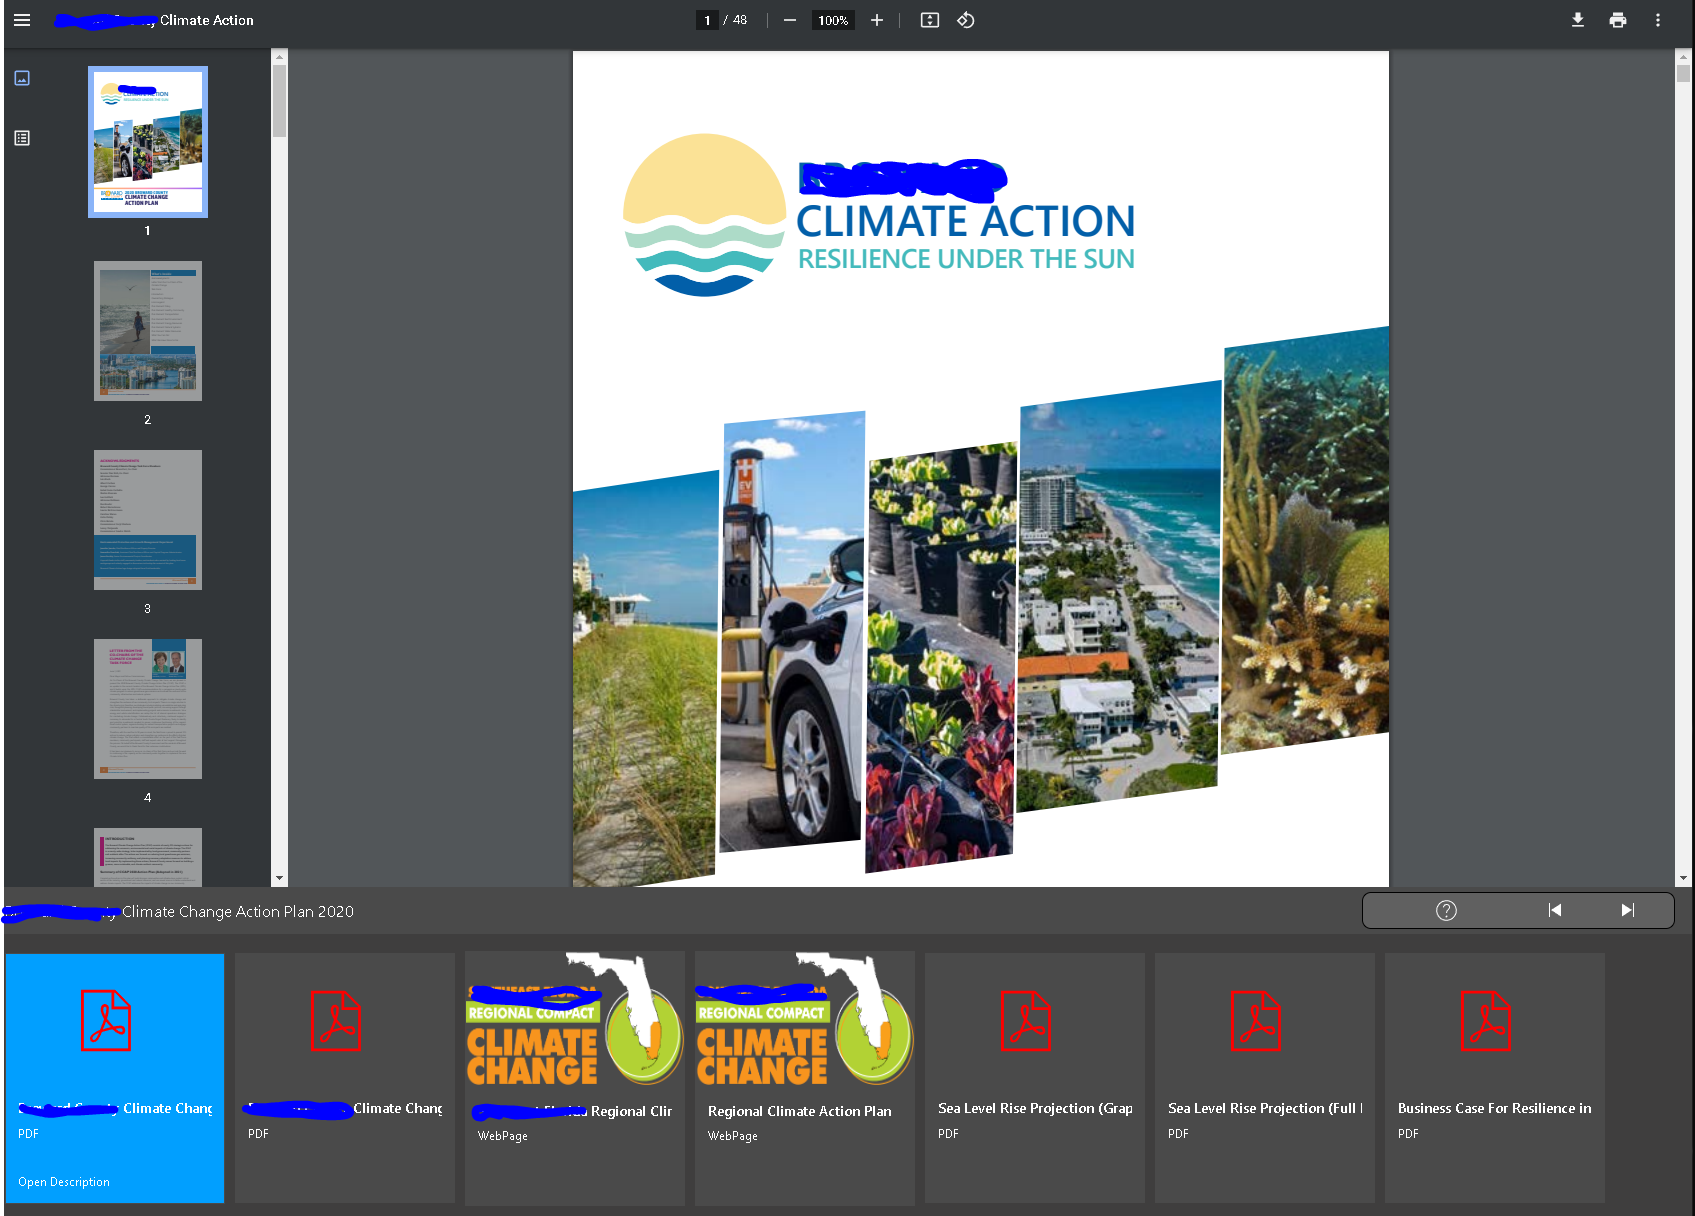Open the second Climate Change PDF card
1695x1216 pixels.
coord(345,1078)
